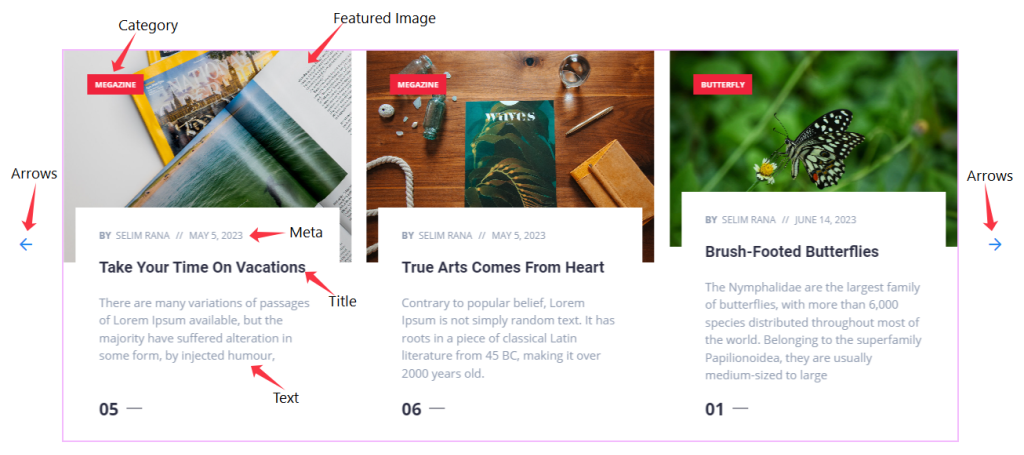The height and width of the screenshot is (455, 1024).
Task: Click the May 5, 2023 date on first card
Action: pyautogui.click(x=216, y=236)
